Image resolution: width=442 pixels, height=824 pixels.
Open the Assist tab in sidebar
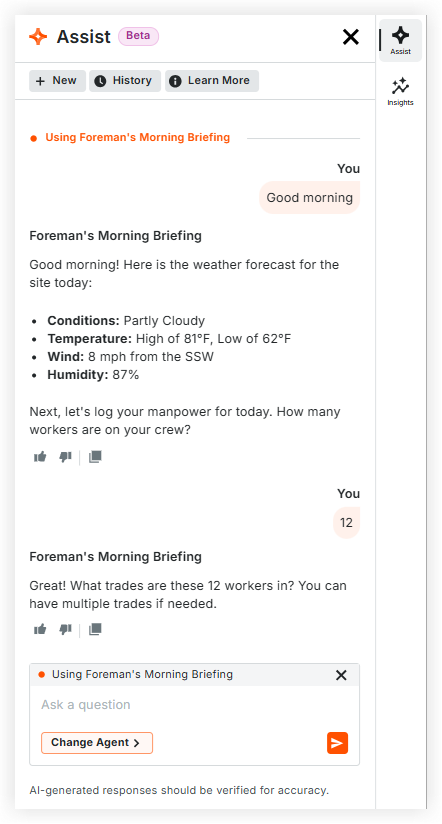click(400, 40)
